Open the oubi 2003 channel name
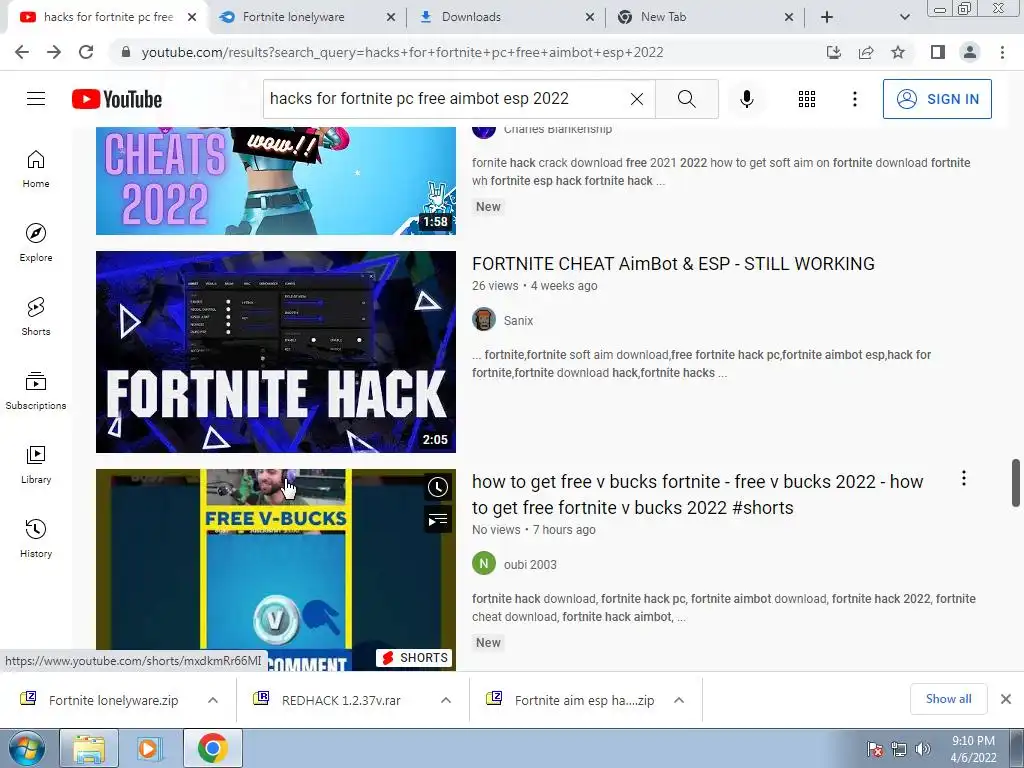The image size is (1024, 768). [530, 564]
